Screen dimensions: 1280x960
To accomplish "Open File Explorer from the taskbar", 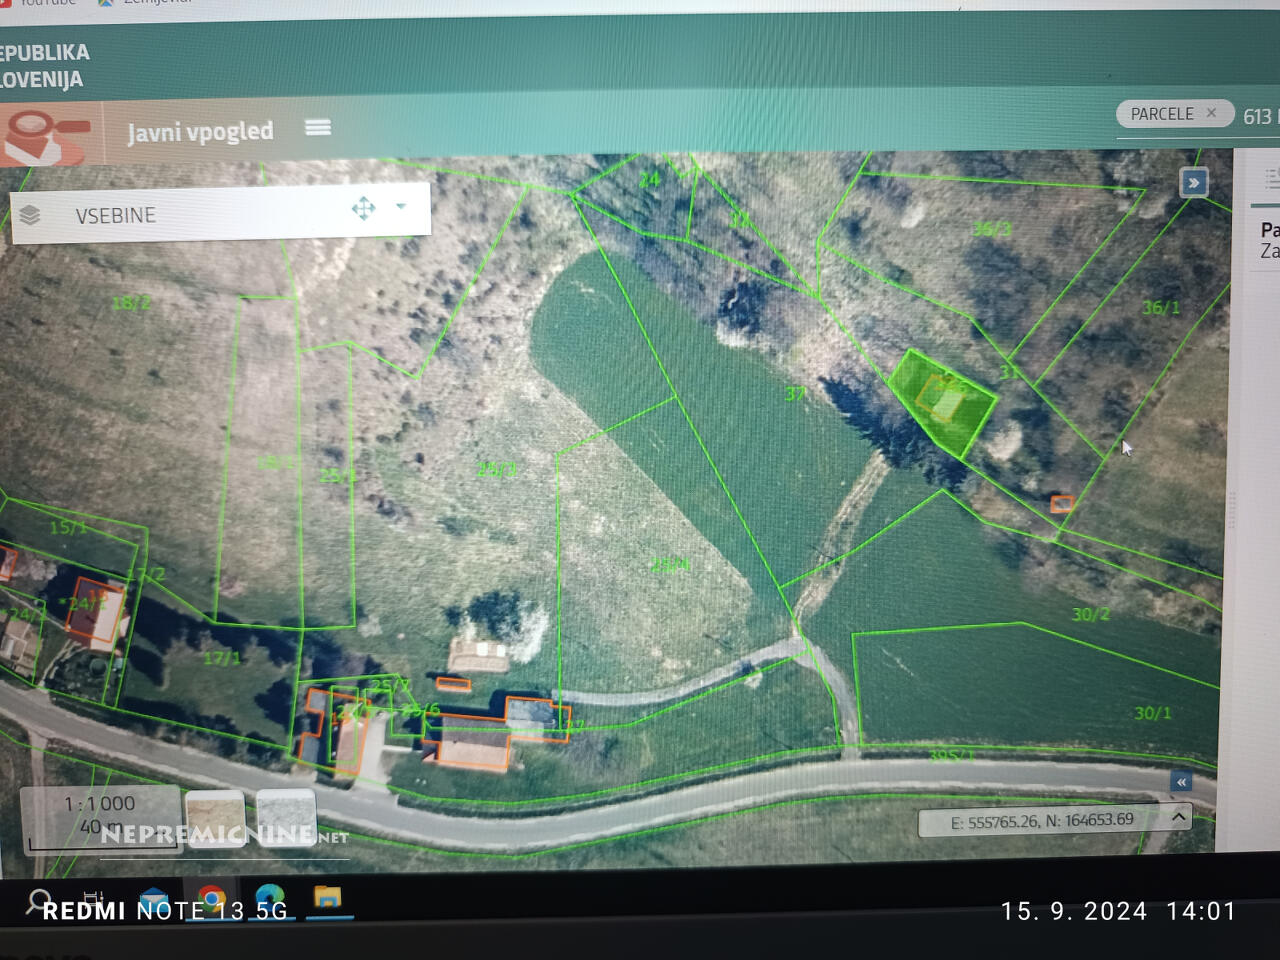I will click(x=327, y=897).
